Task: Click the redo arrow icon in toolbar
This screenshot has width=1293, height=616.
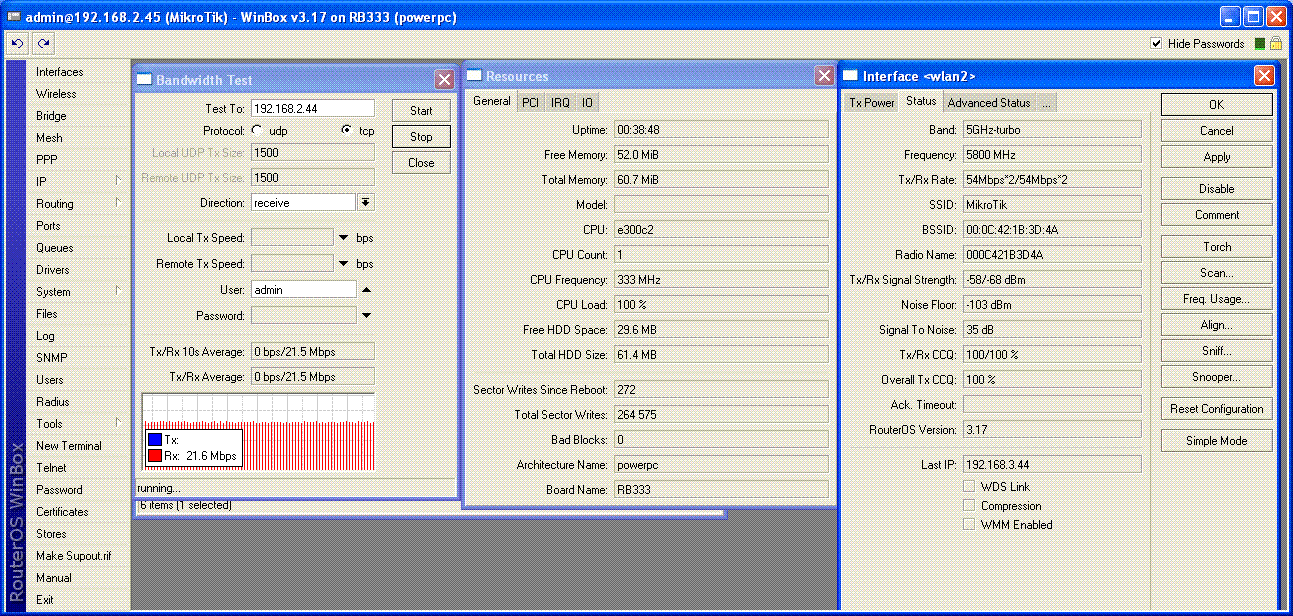Action: (x=43, y=43)
